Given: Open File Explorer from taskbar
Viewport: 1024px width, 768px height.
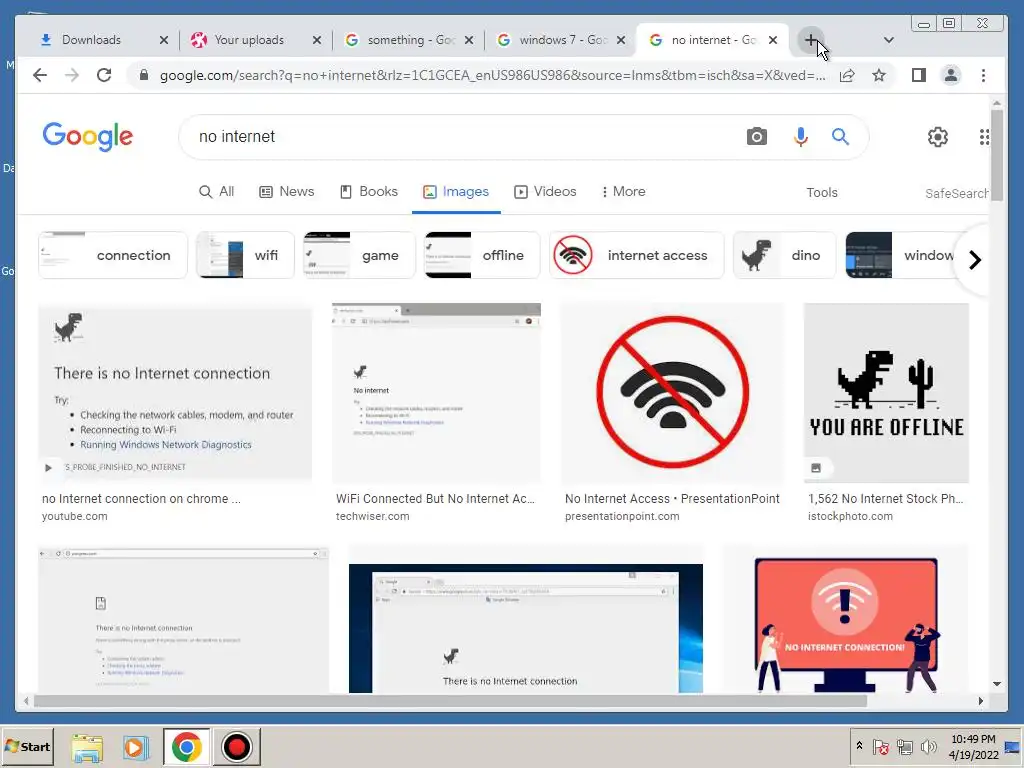Looking at the screenshot, I should click(x=87, y=747).
